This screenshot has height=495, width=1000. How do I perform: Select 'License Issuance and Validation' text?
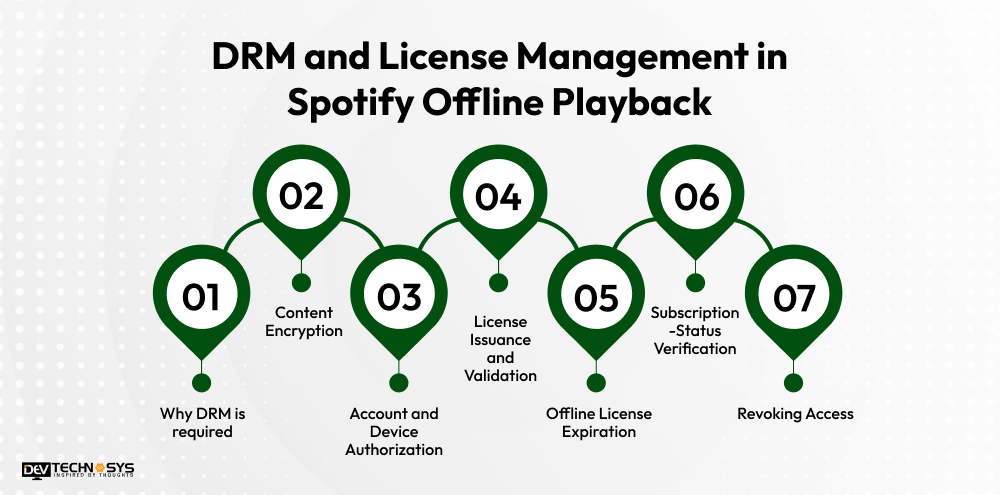(500, 348)
